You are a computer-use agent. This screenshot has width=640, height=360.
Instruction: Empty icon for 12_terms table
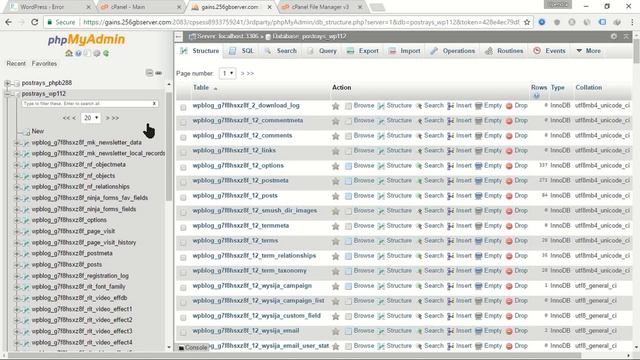pos(478,241)
